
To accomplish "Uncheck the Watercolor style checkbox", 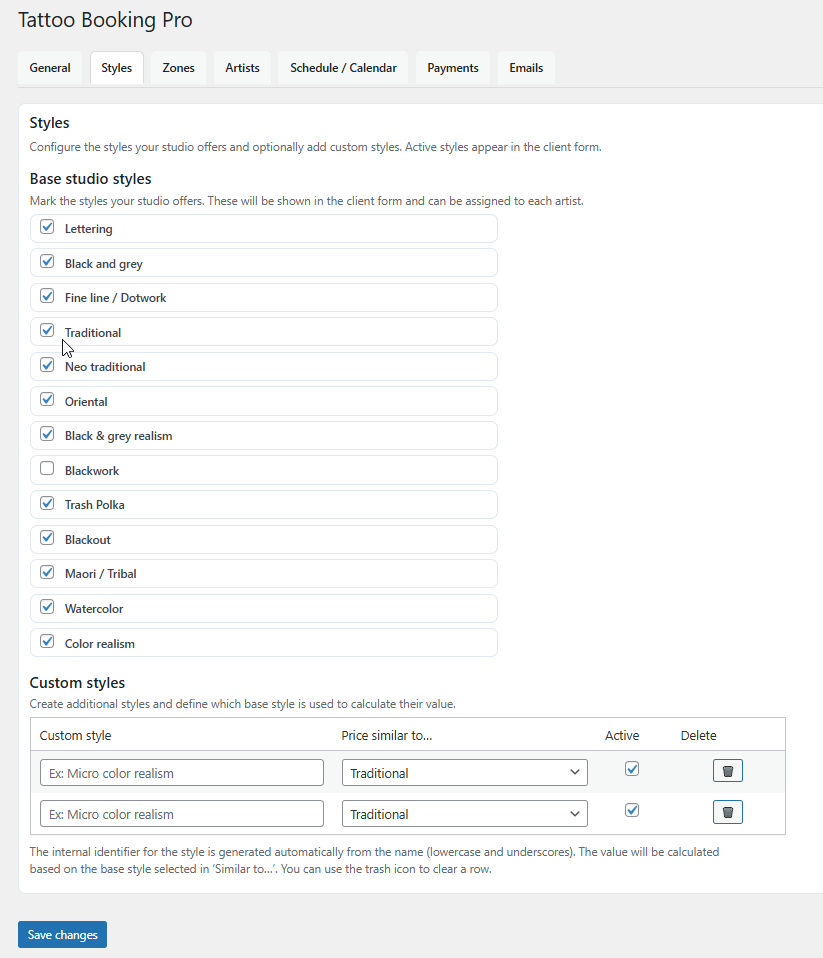I will [x=47, y=606].
